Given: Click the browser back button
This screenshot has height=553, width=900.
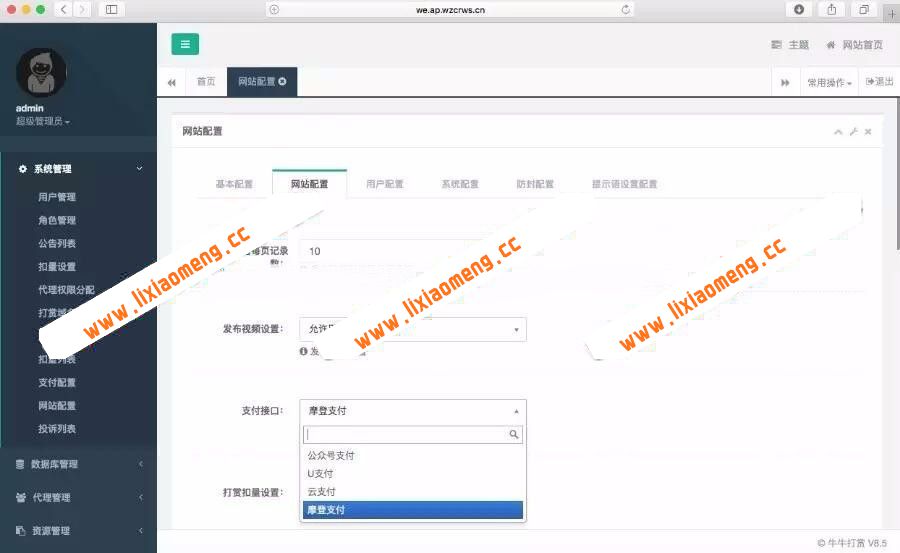Looking at the screenshot, I should click(64, 9).
